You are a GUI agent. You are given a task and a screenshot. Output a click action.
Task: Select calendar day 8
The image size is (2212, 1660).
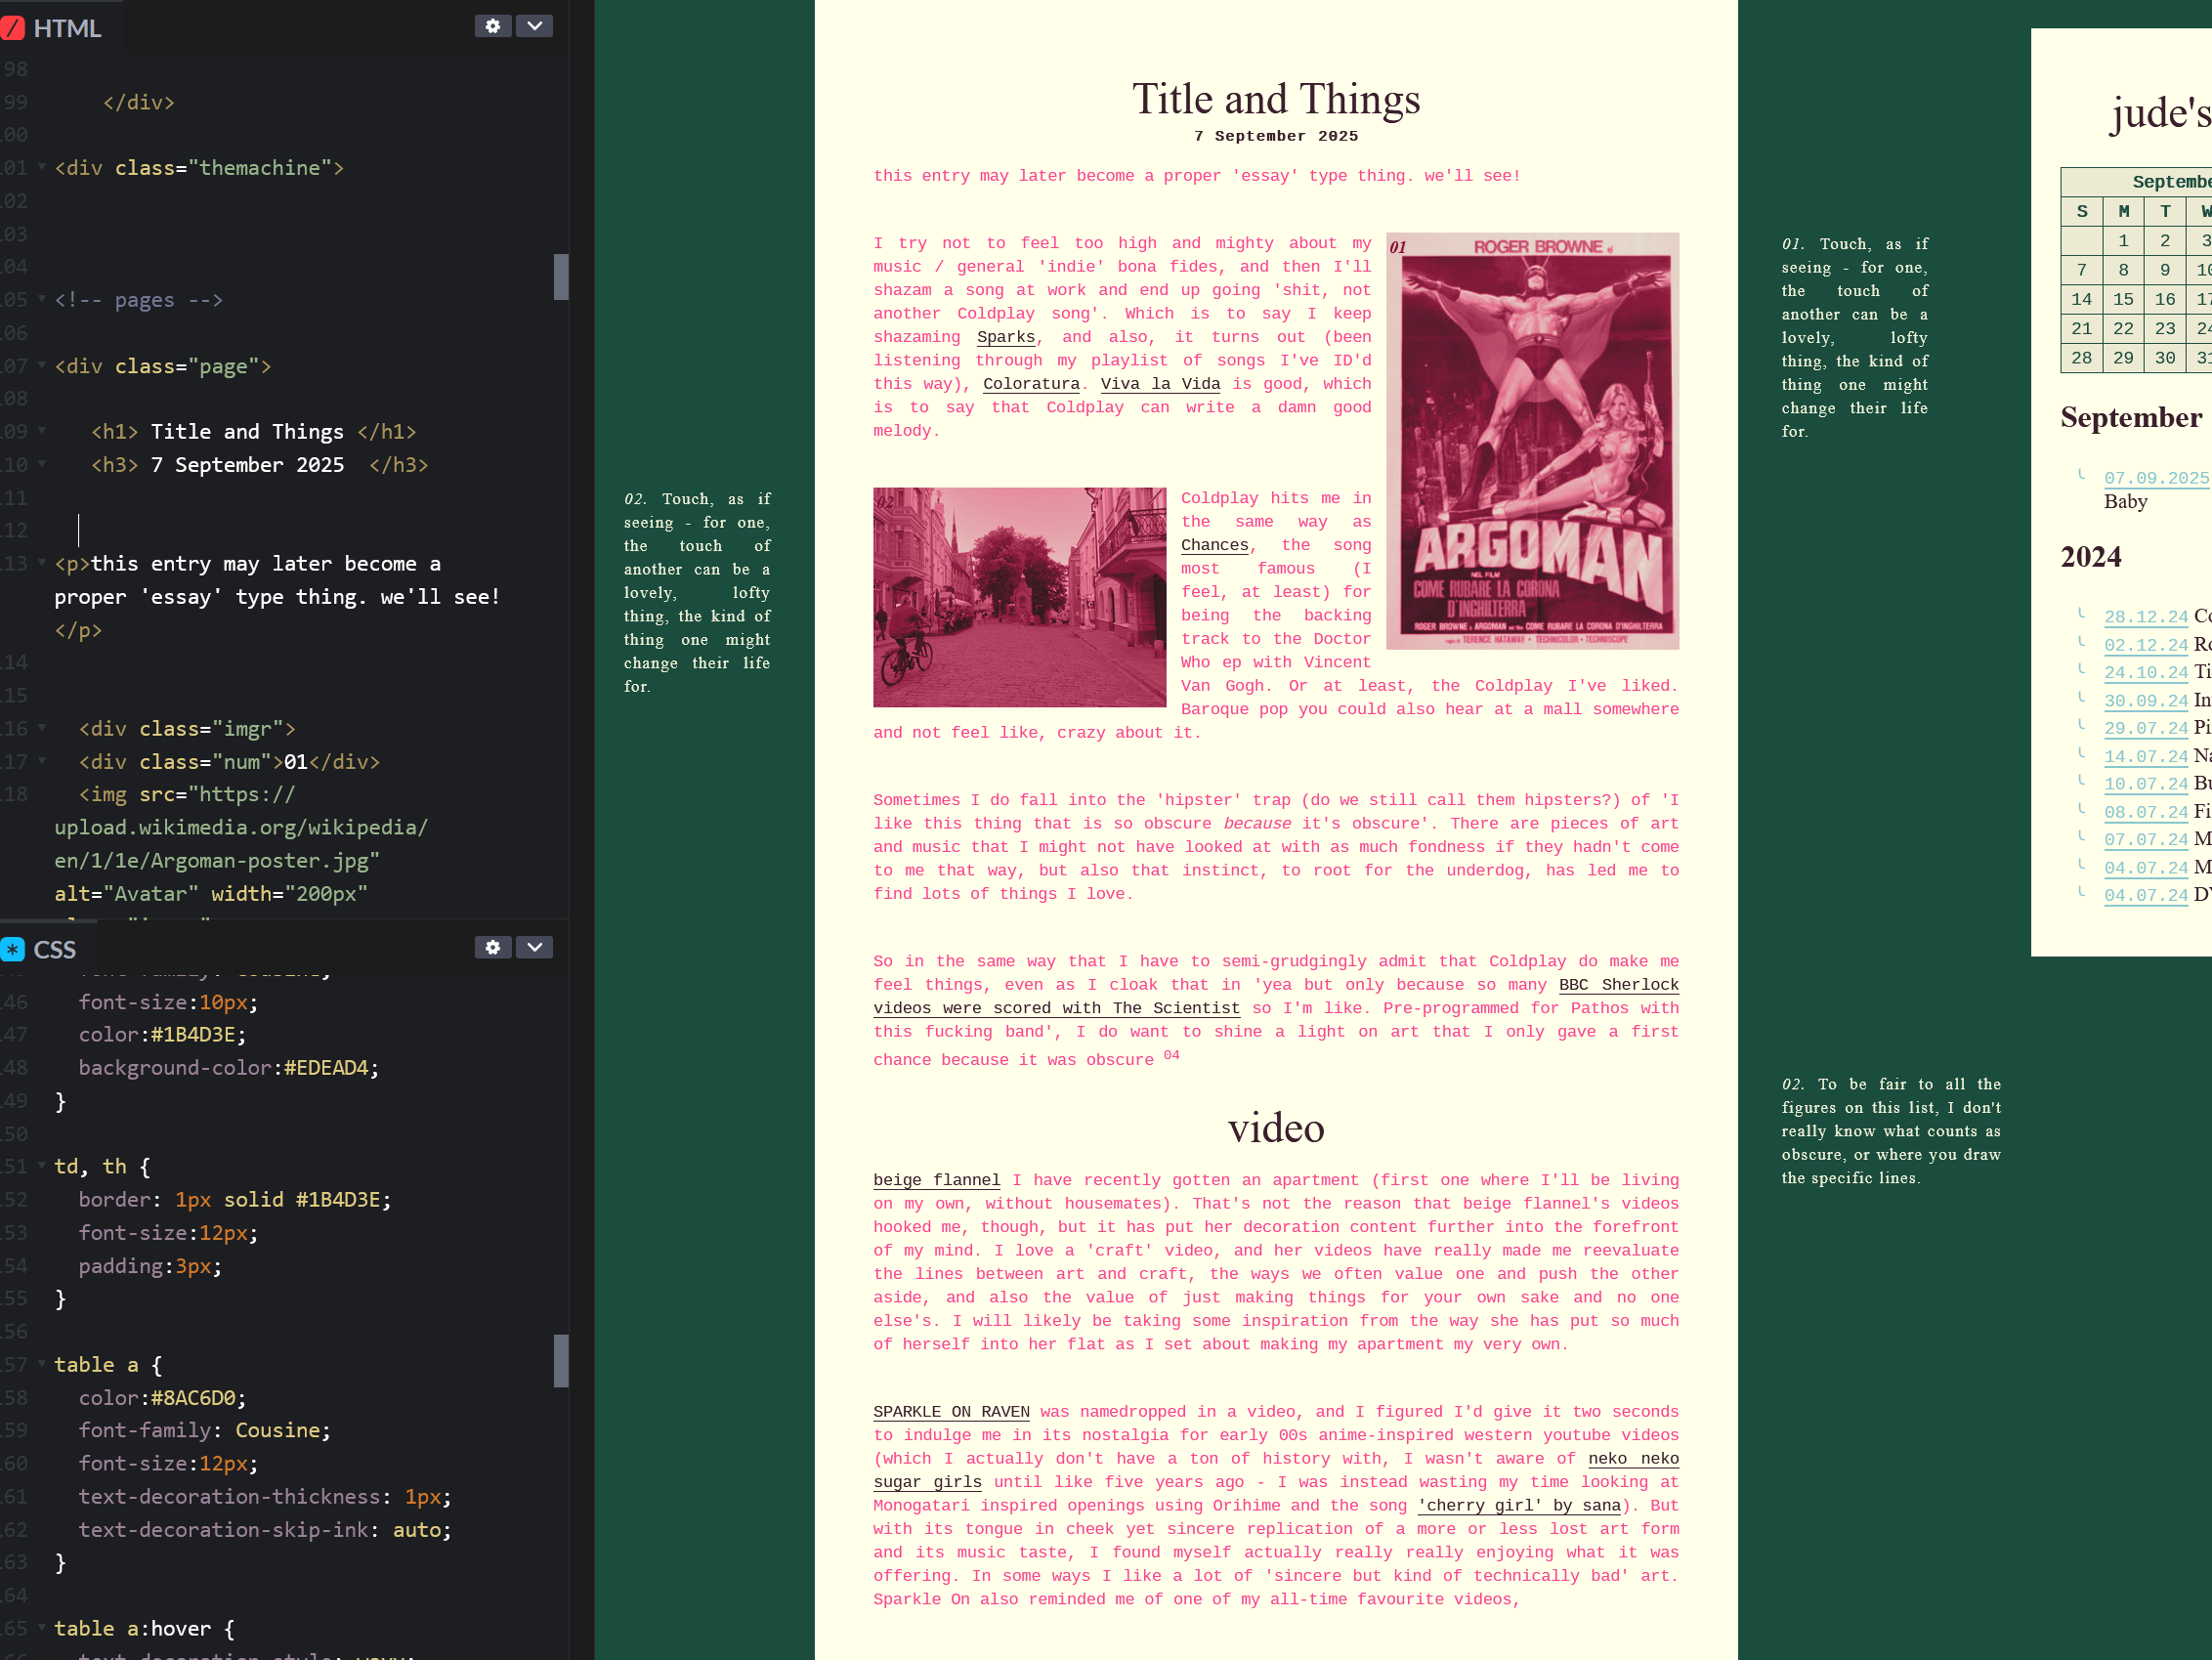coord(2123,270)
